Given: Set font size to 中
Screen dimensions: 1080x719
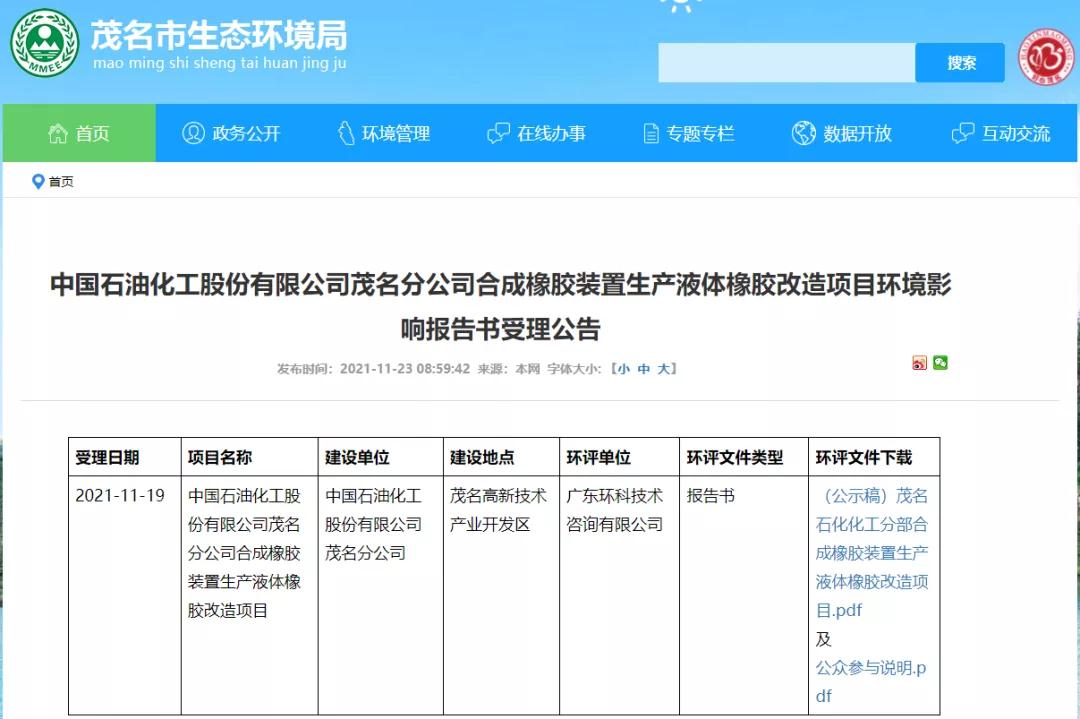Looking at the screenshot, I should point(643,369).
